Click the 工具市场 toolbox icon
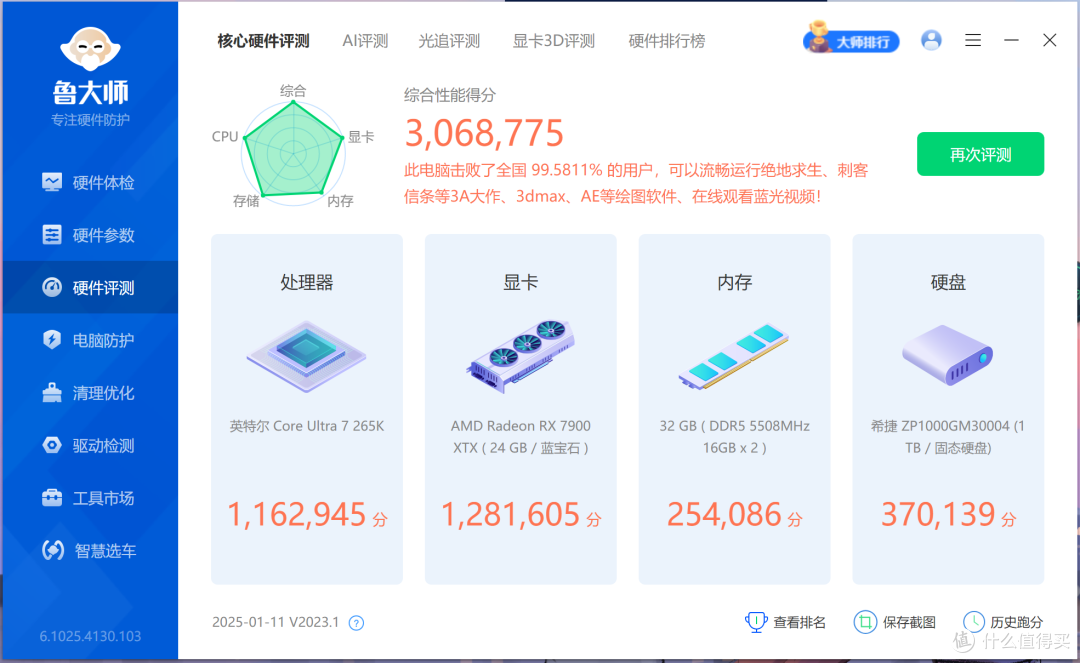Viewport: 1080px width, 663px height. 52,497
